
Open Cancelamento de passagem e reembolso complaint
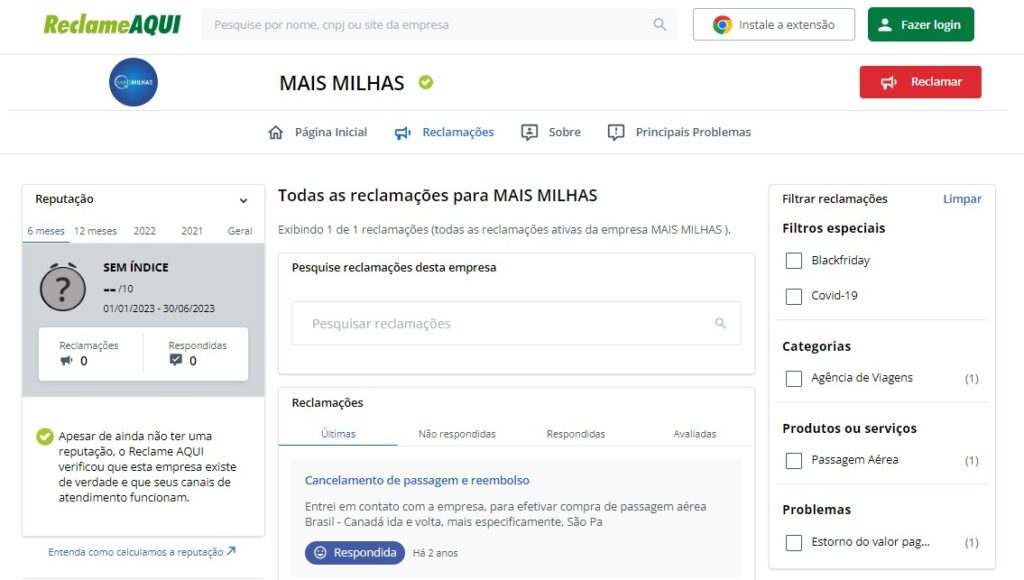click(x=417, y=481)
